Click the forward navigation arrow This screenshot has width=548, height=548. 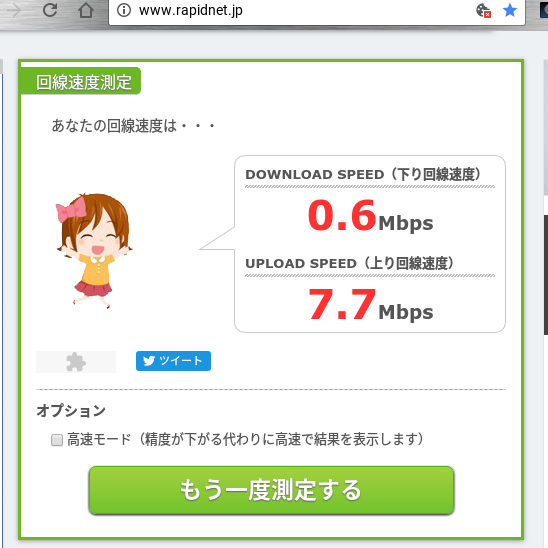[14, 10]
